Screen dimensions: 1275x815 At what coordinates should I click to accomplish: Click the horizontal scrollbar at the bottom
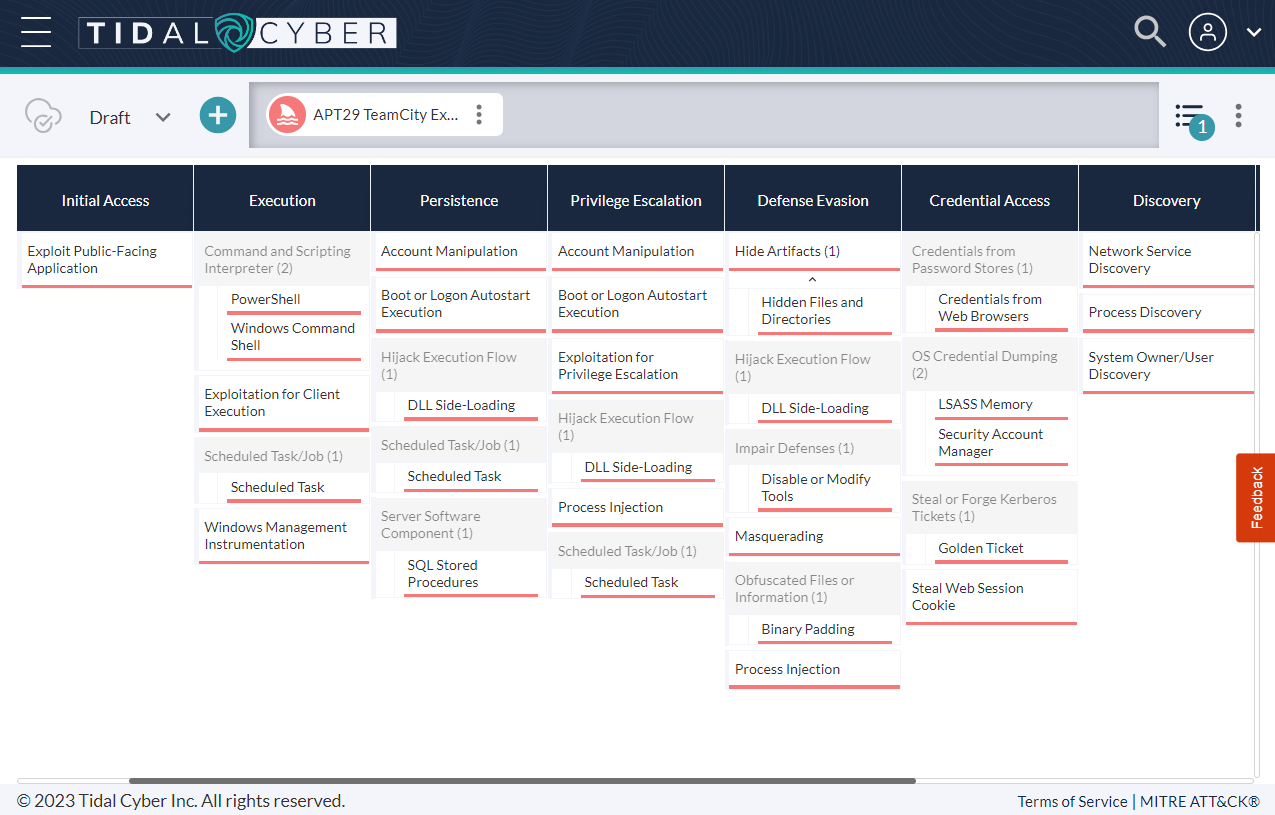pos(522,781)
